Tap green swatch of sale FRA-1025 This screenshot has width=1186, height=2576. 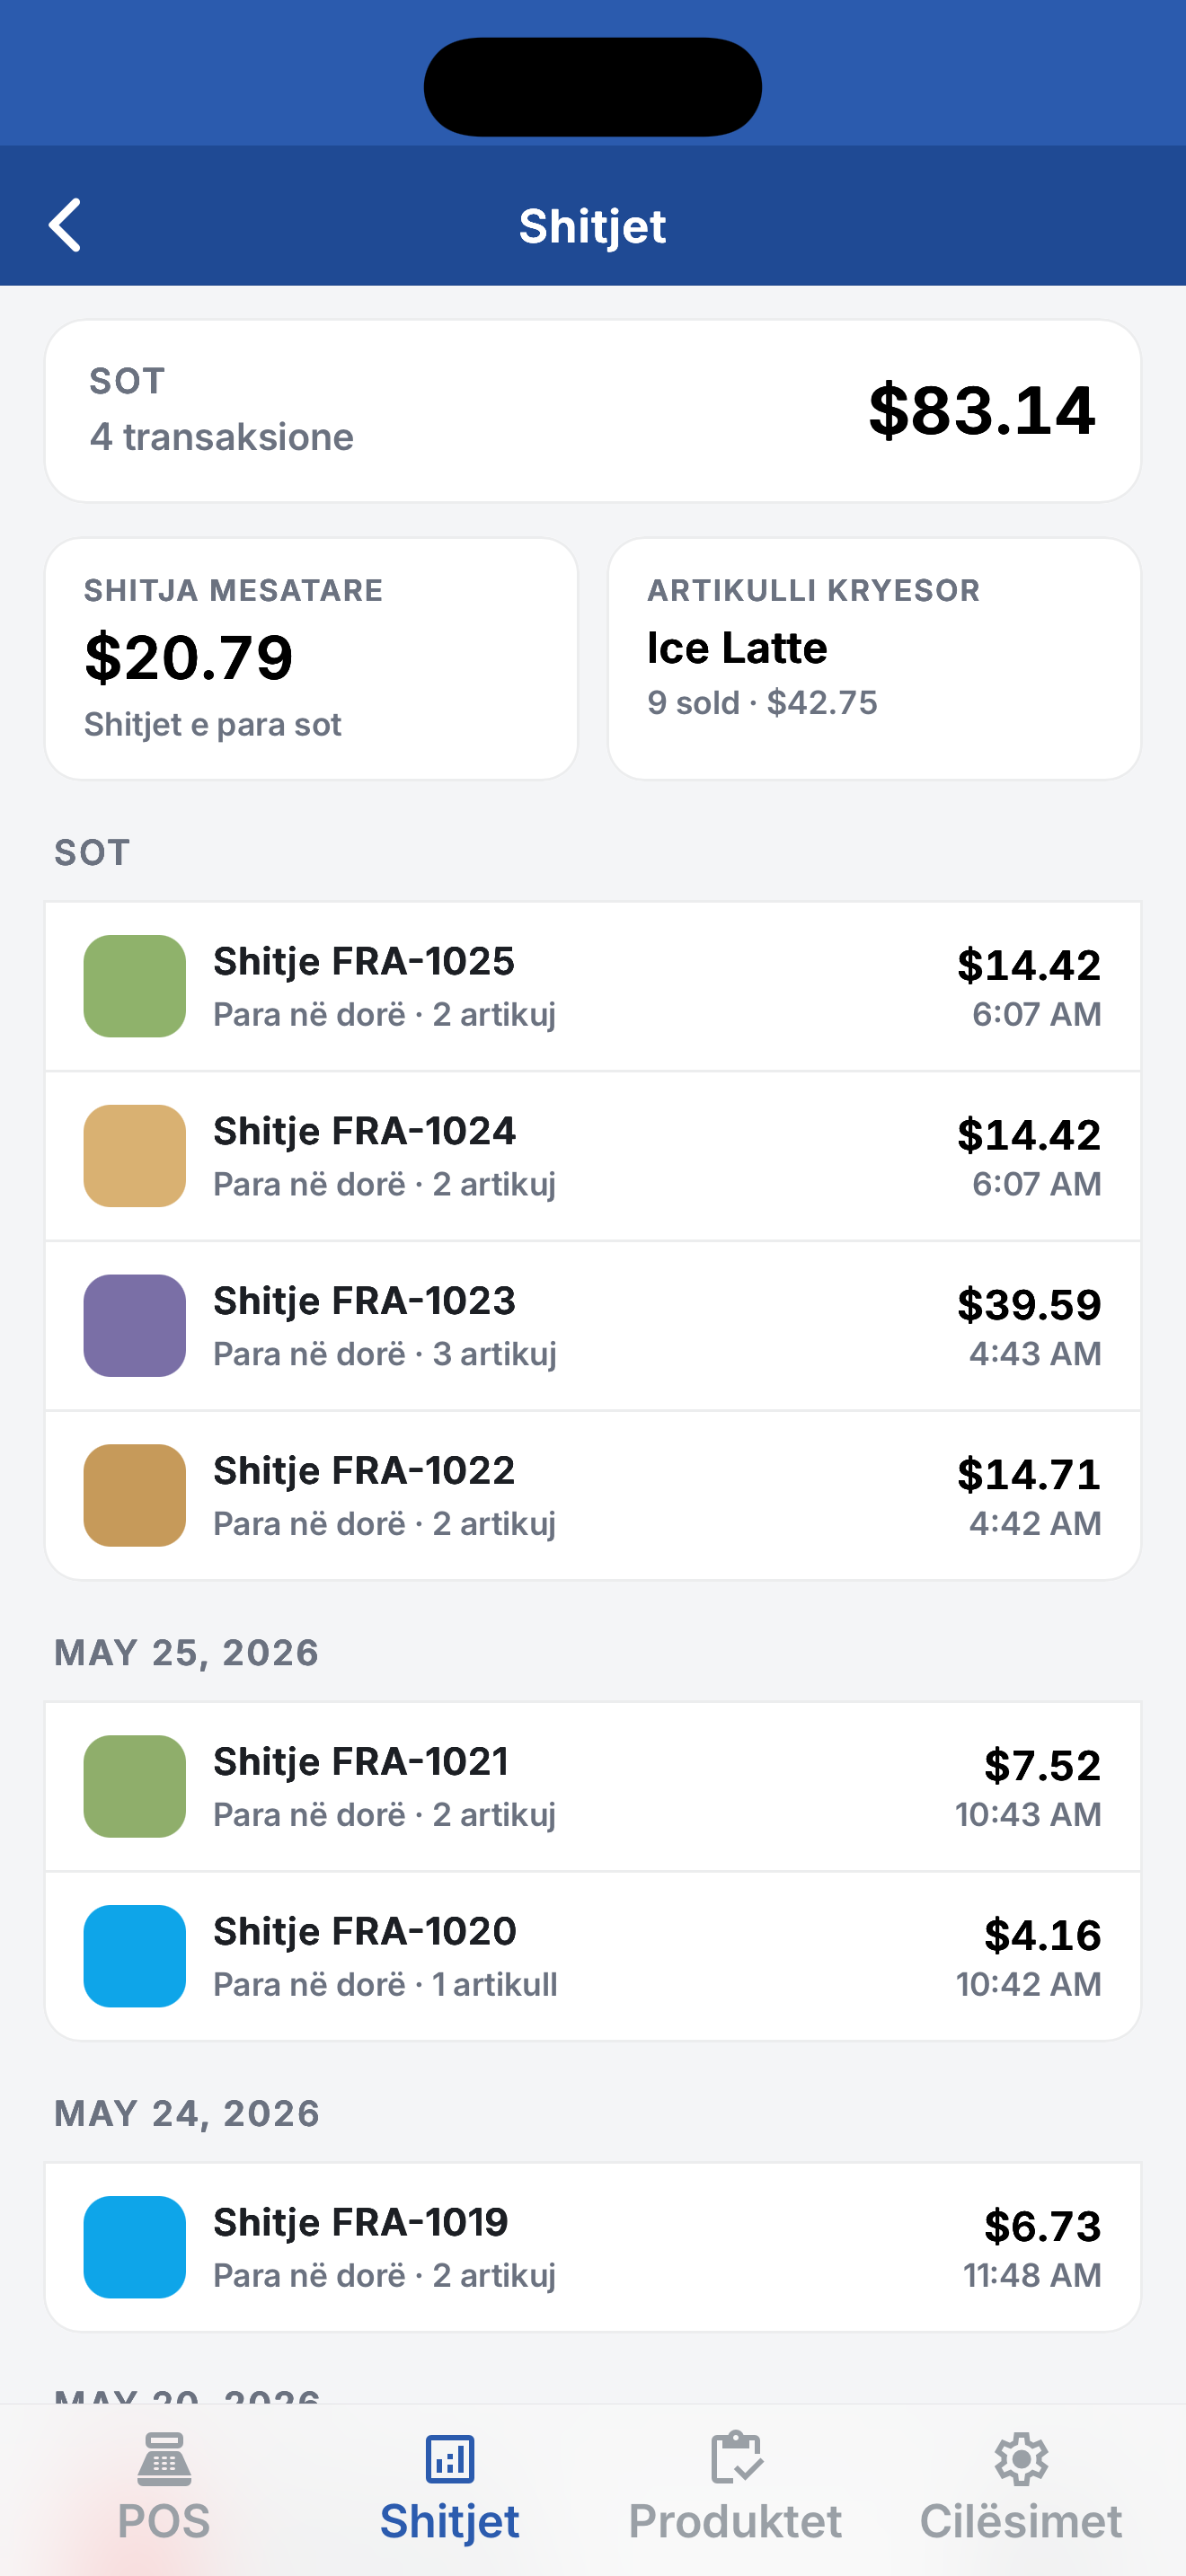pos(134,986)
